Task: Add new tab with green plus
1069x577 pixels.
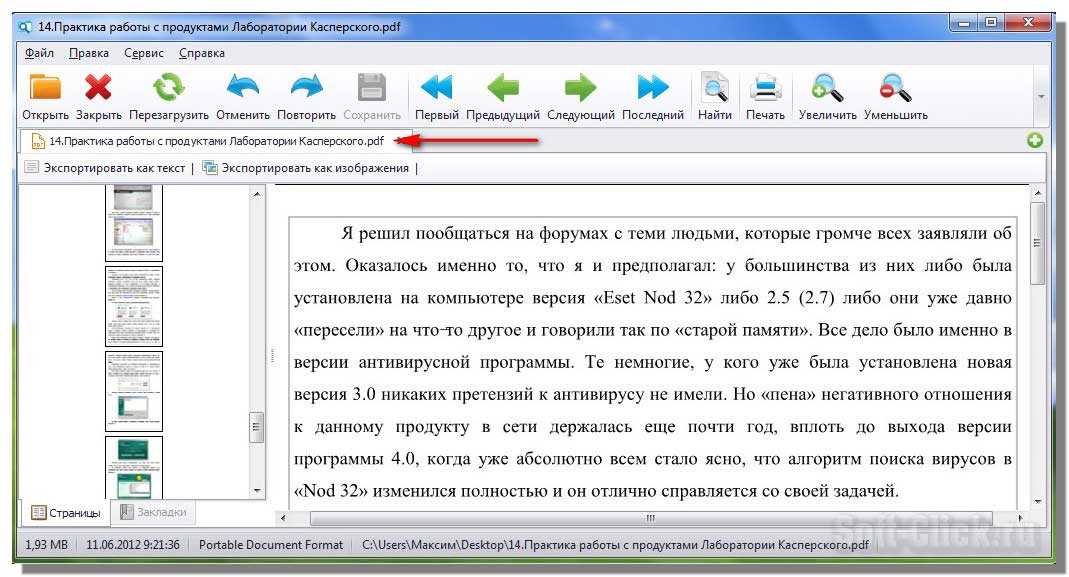Action: pyautogui.click(x=1035, y=141)
